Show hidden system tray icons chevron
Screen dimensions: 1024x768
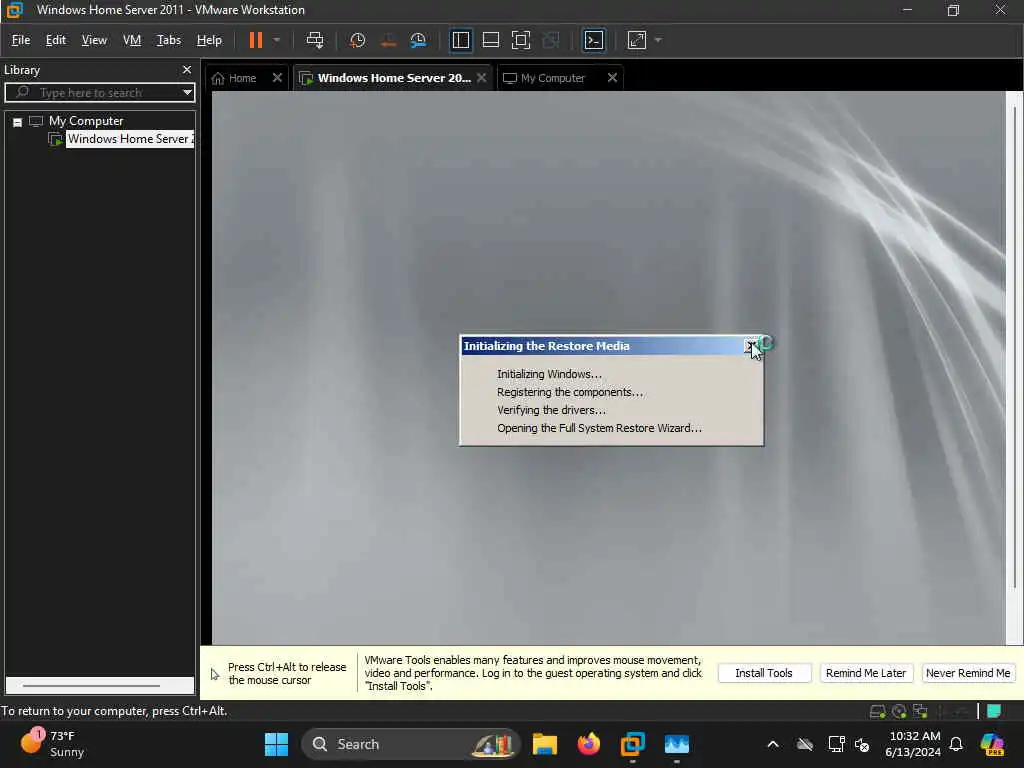pos(773,744)
